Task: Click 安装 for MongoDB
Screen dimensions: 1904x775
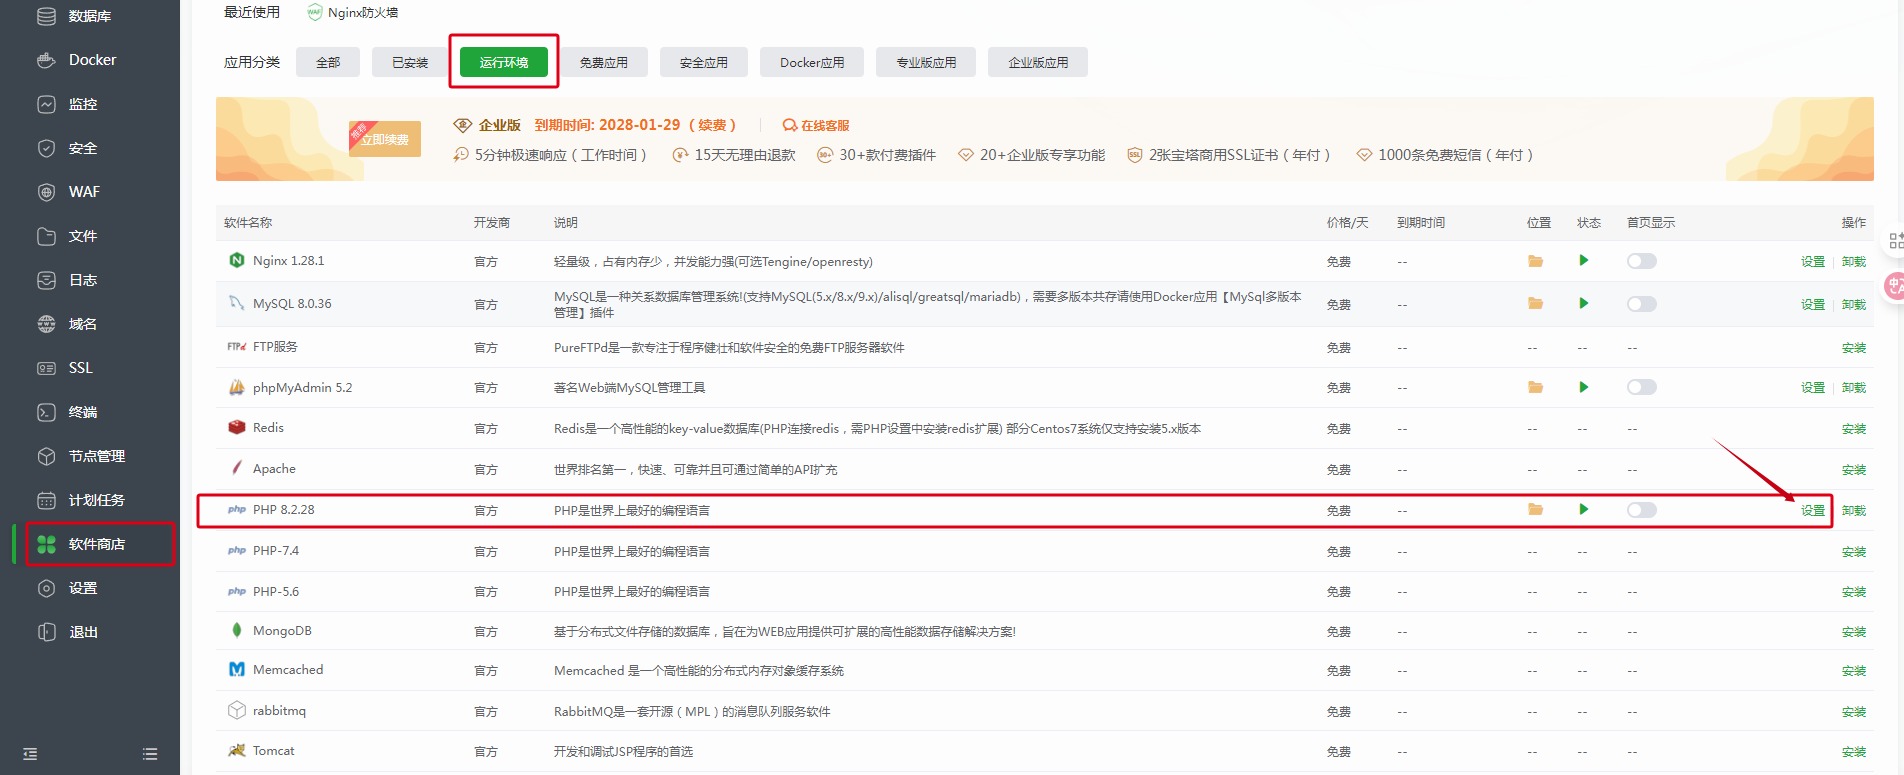Action: click(1854, 632)
